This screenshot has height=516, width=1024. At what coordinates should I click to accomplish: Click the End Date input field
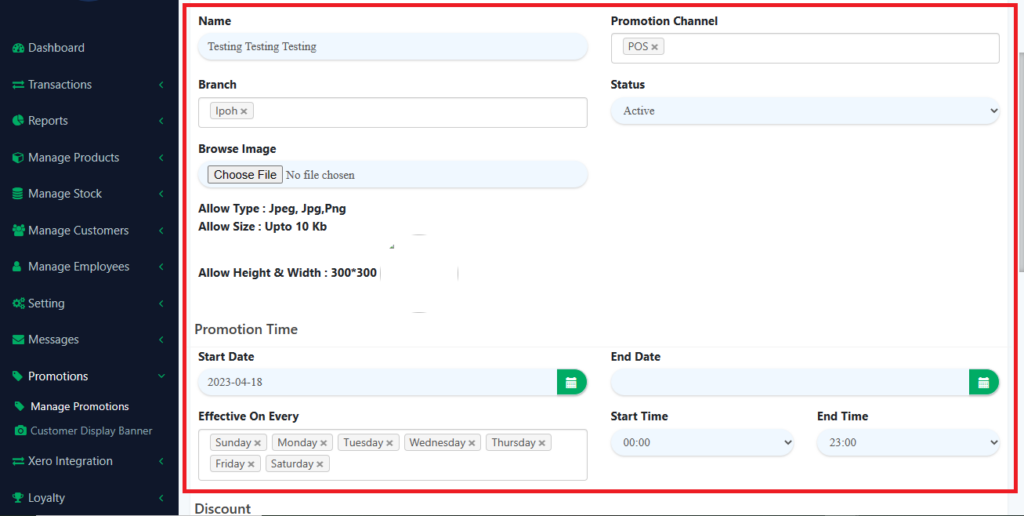click(789, 382)
